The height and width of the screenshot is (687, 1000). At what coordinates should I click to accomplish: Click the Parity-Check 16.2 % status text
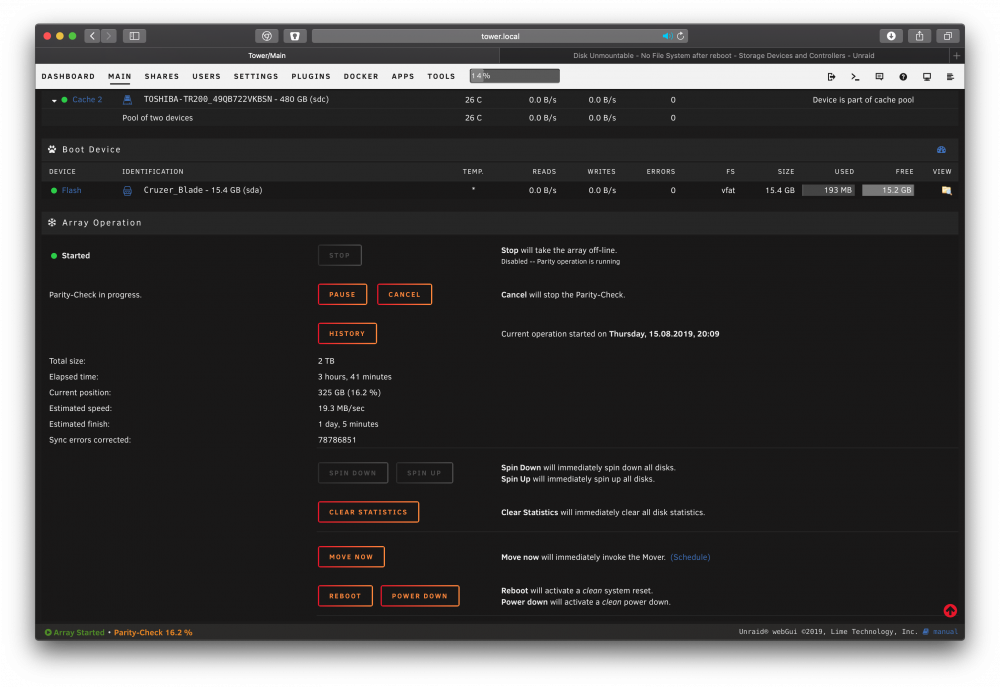tap(153, 632)
